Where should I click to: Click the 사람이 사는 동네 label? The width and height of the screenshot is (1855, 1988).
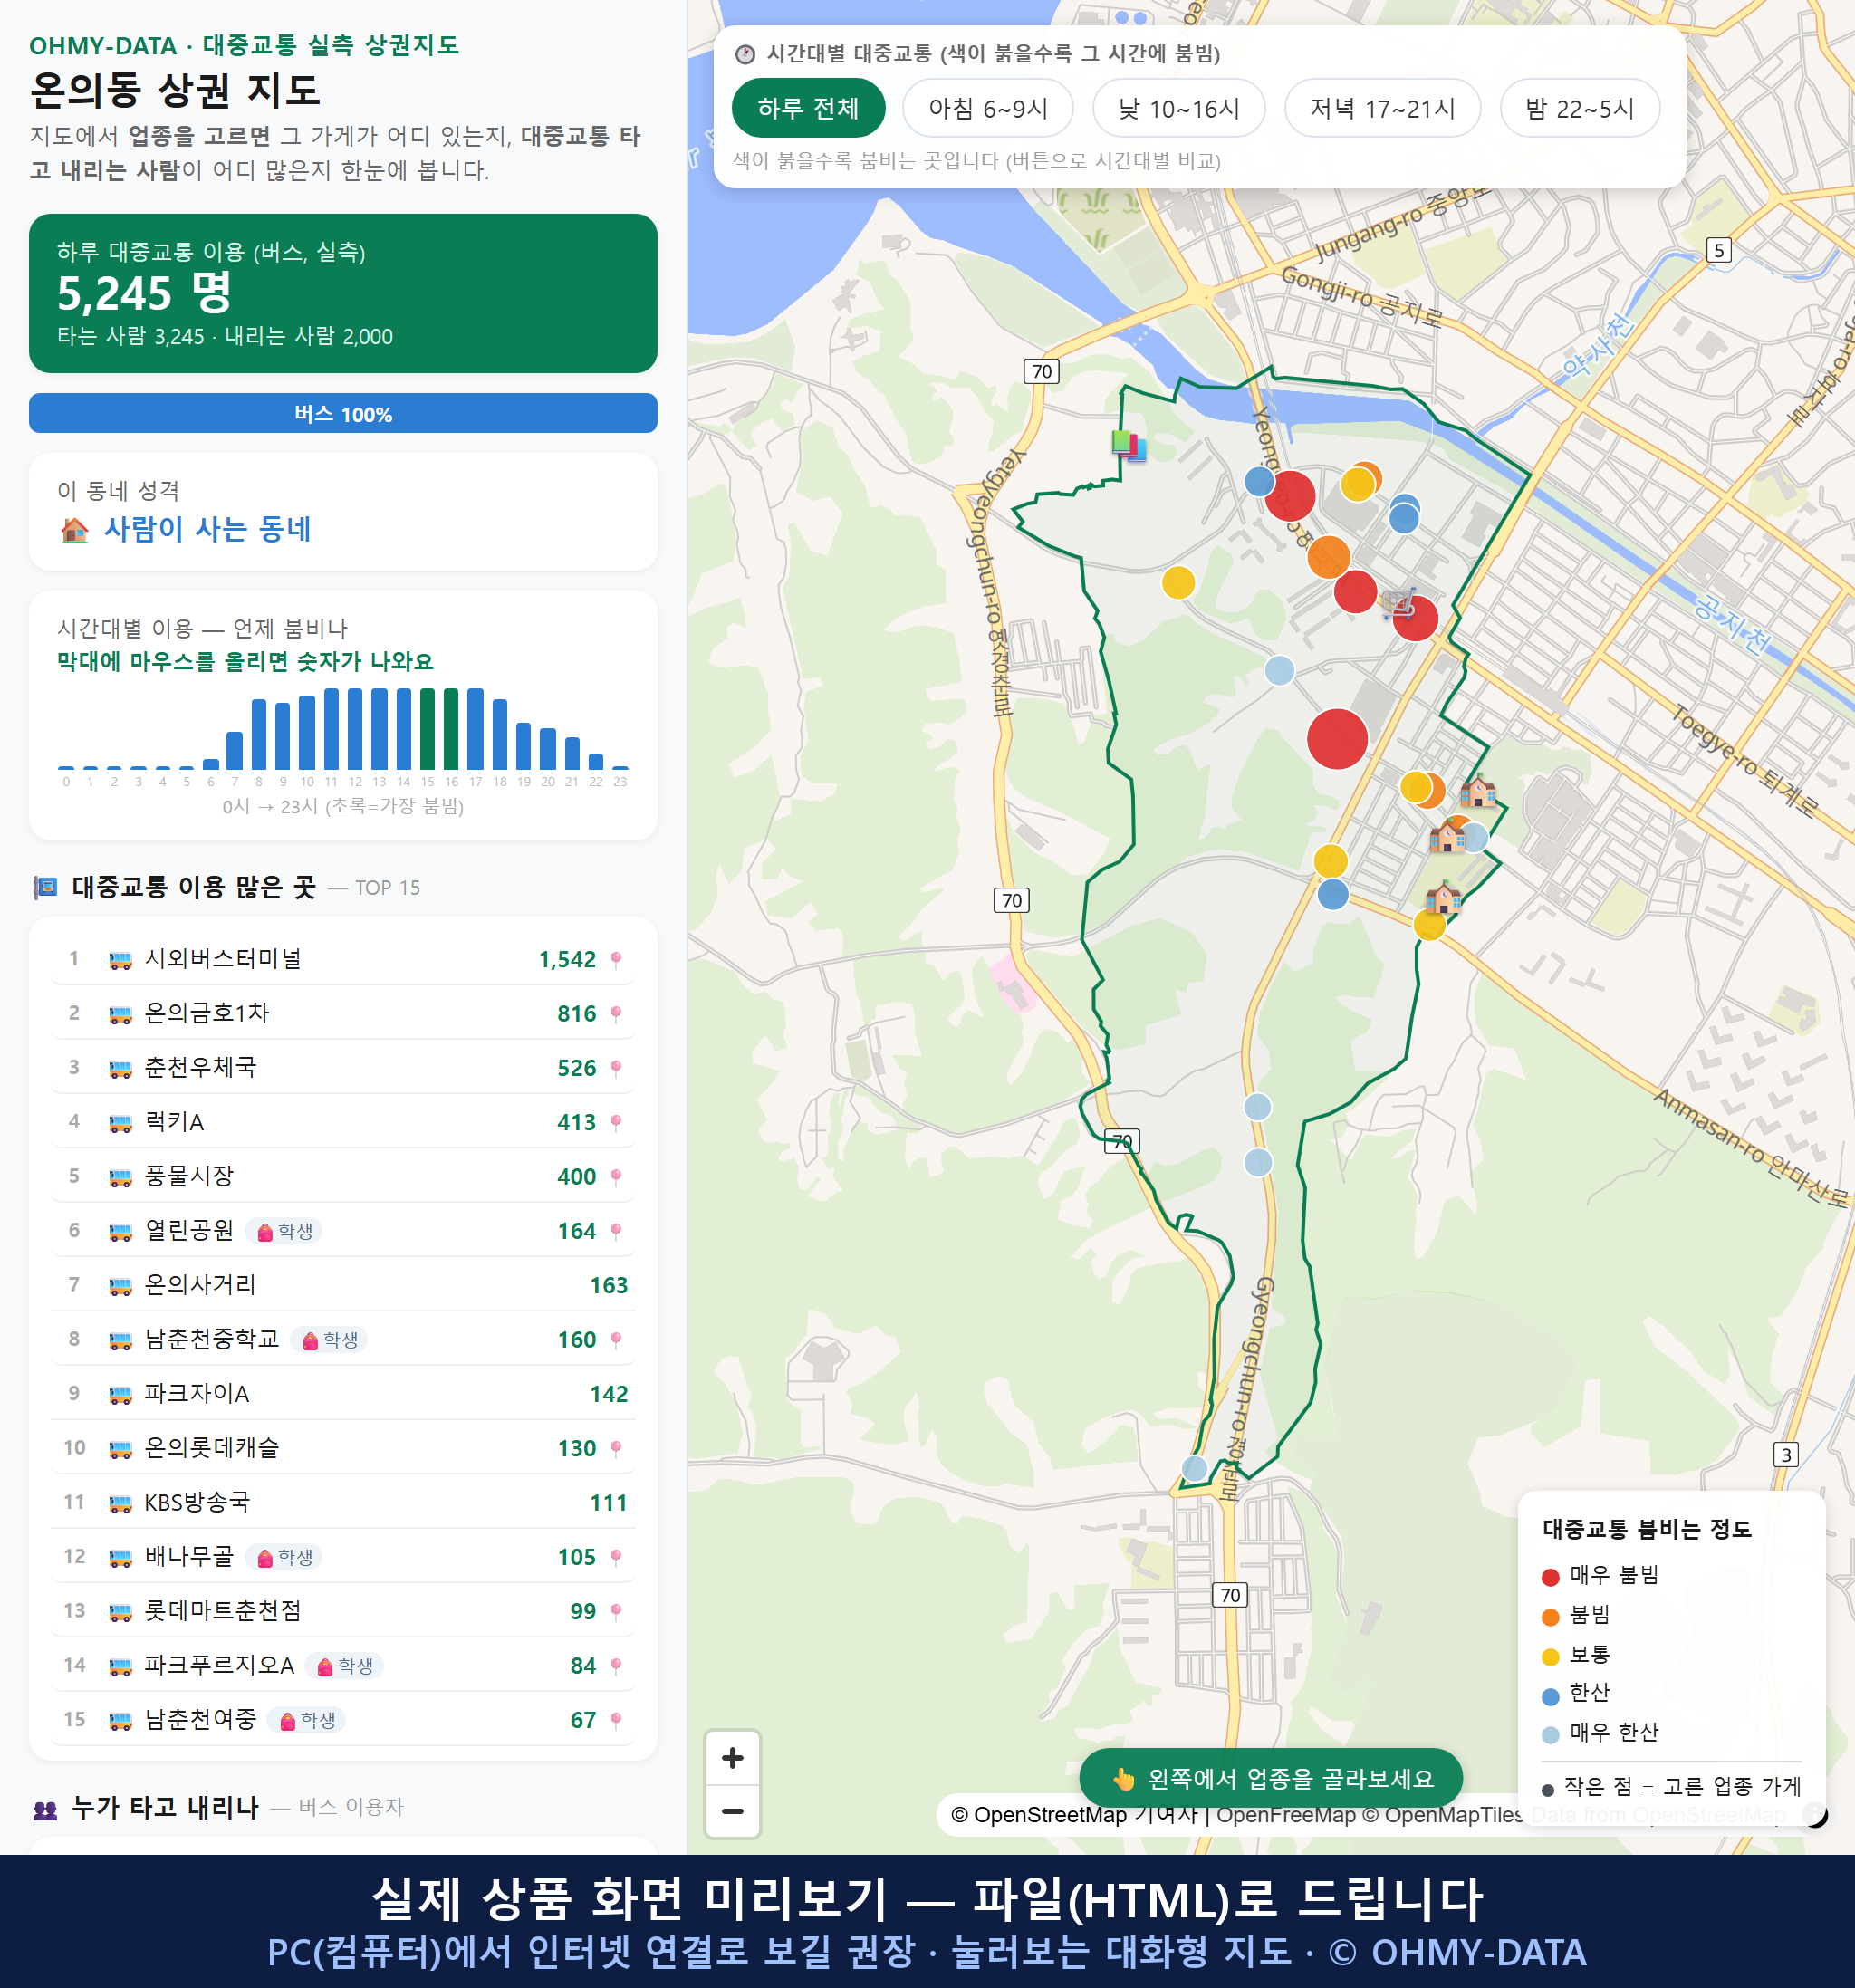(x=207, y=529)
